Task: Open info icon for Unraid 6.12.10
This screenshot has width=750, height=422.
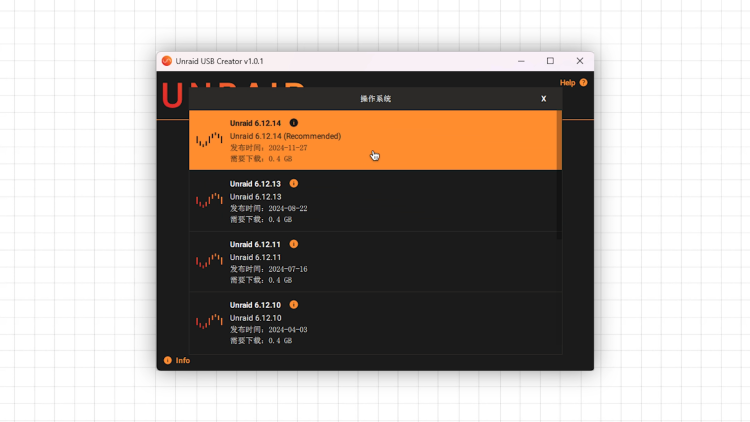Action: click(294, 305)
